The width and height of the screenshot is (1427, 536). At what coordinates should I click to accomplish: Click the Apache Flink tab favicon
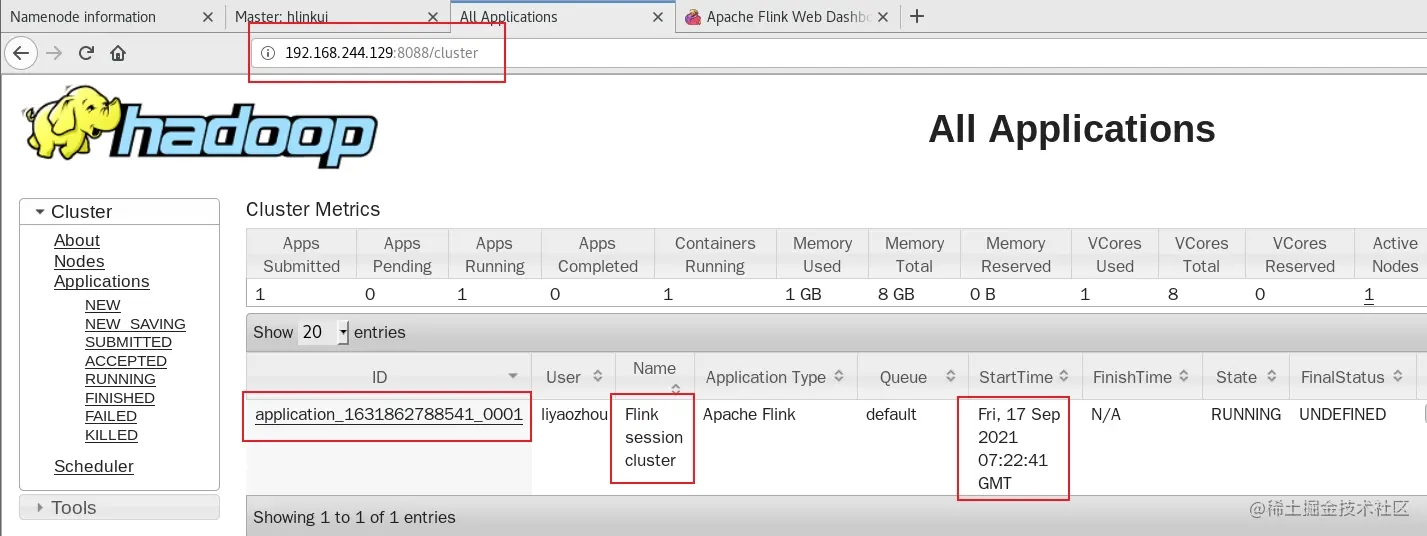(x=692, y=17)
